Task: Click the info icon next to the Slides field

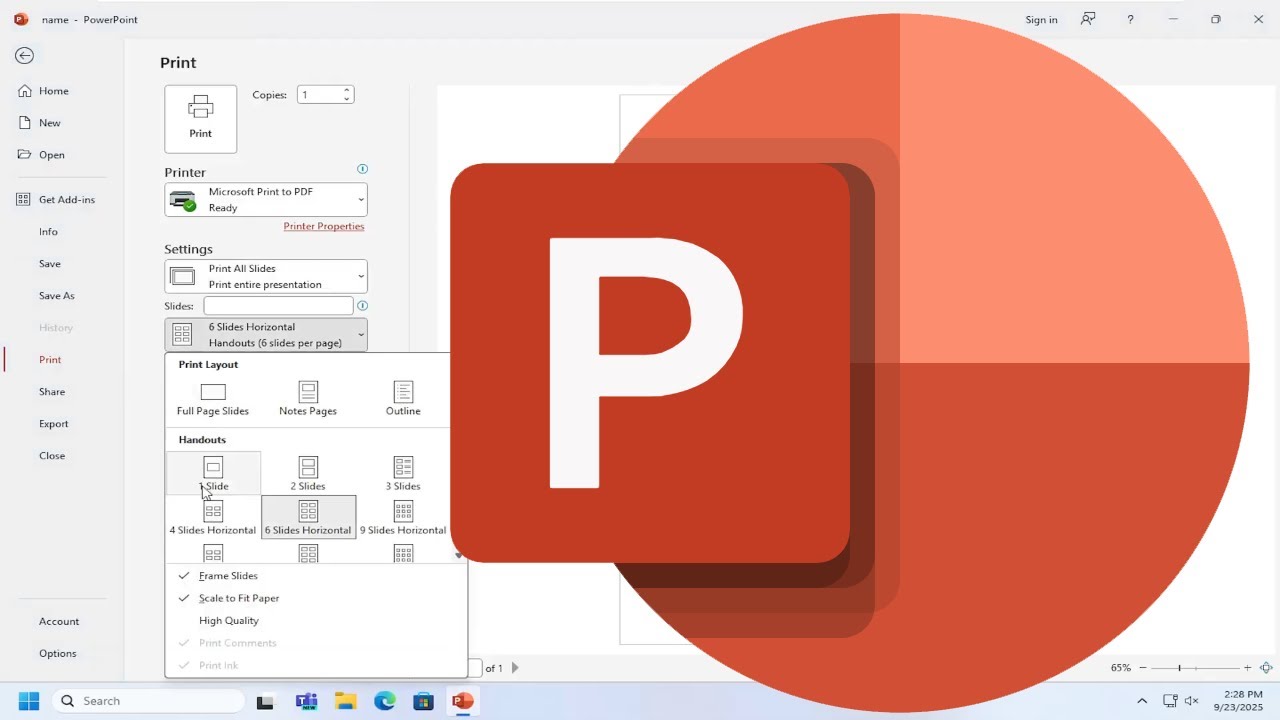Action: [x=362, y=306]
